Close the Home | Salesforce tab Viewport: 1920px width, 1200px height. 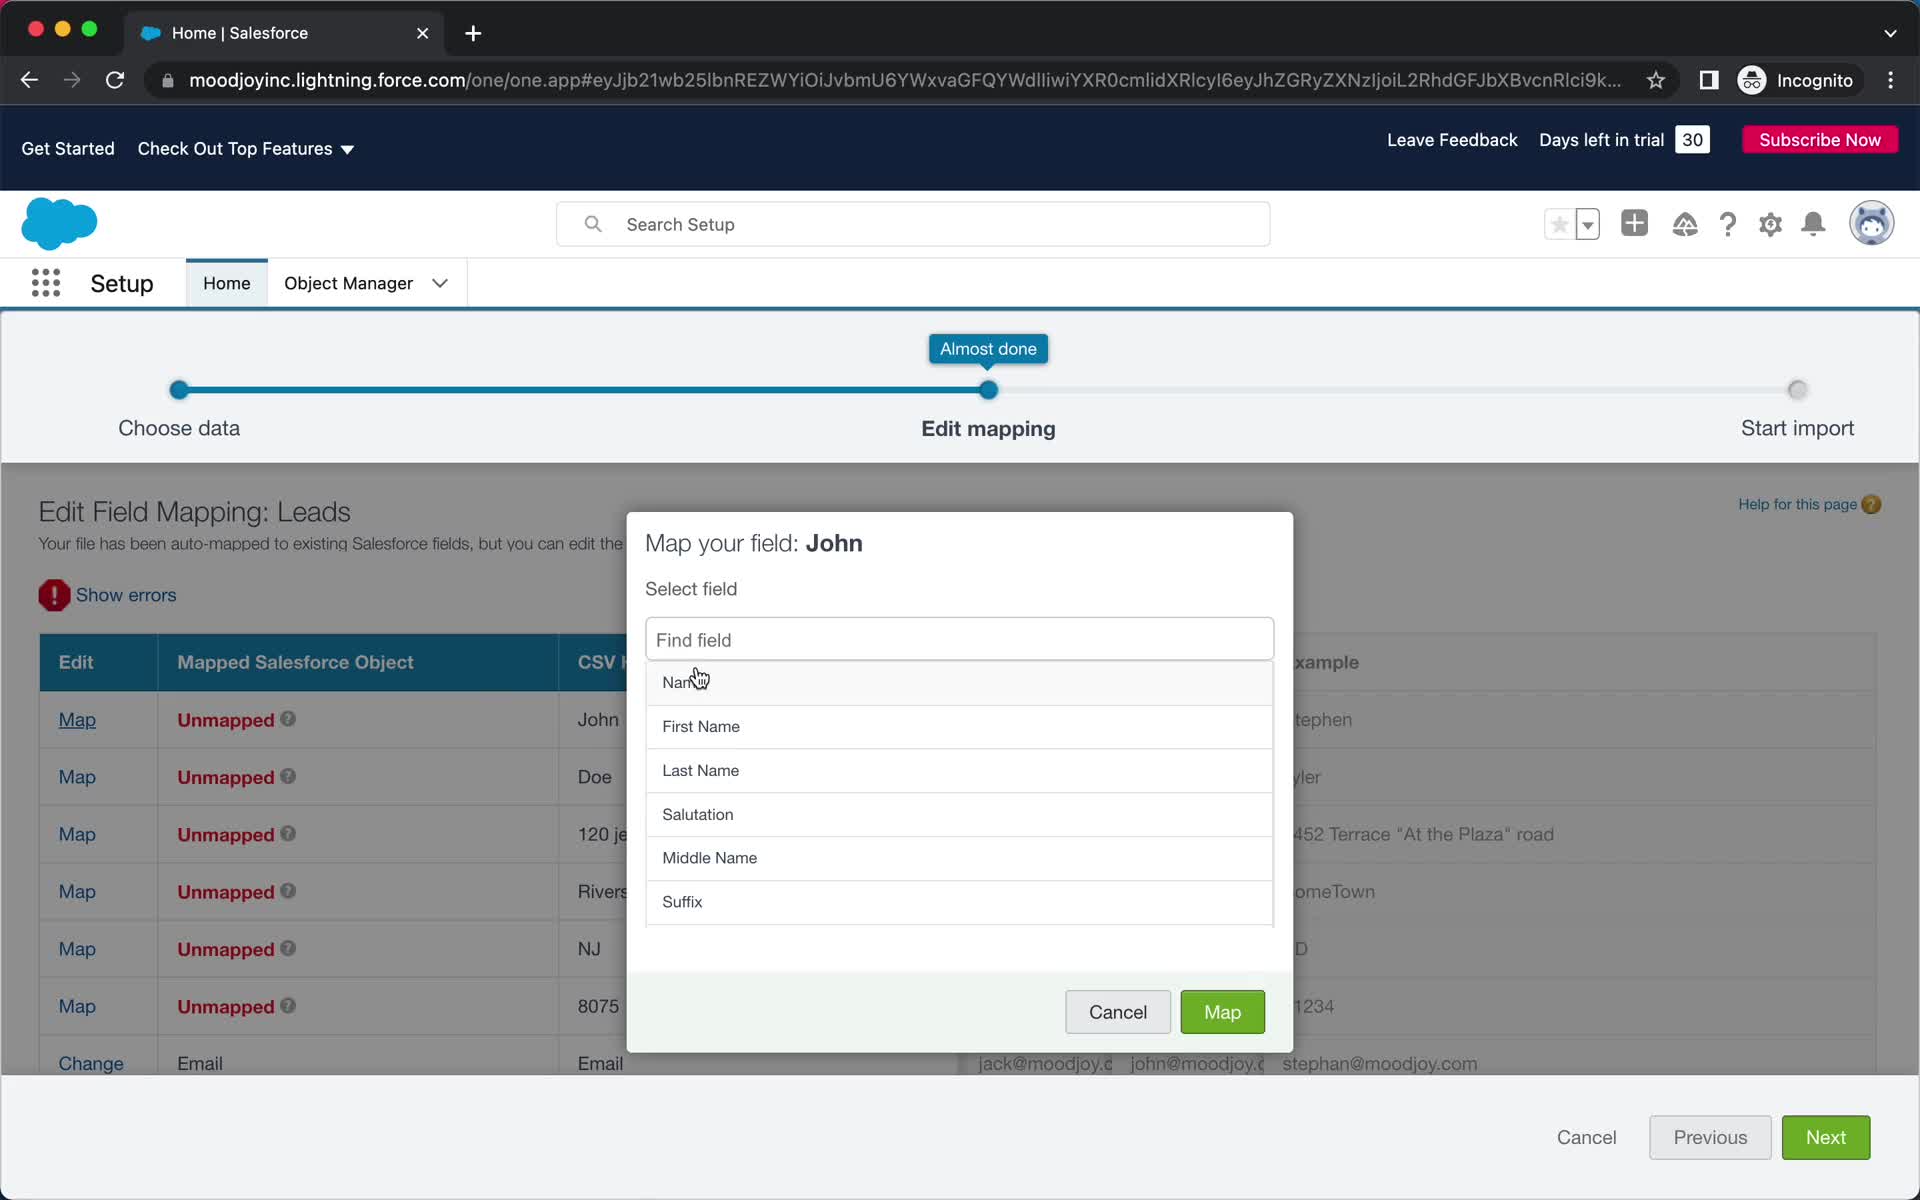pyautogui.click(x=422, y=33)
